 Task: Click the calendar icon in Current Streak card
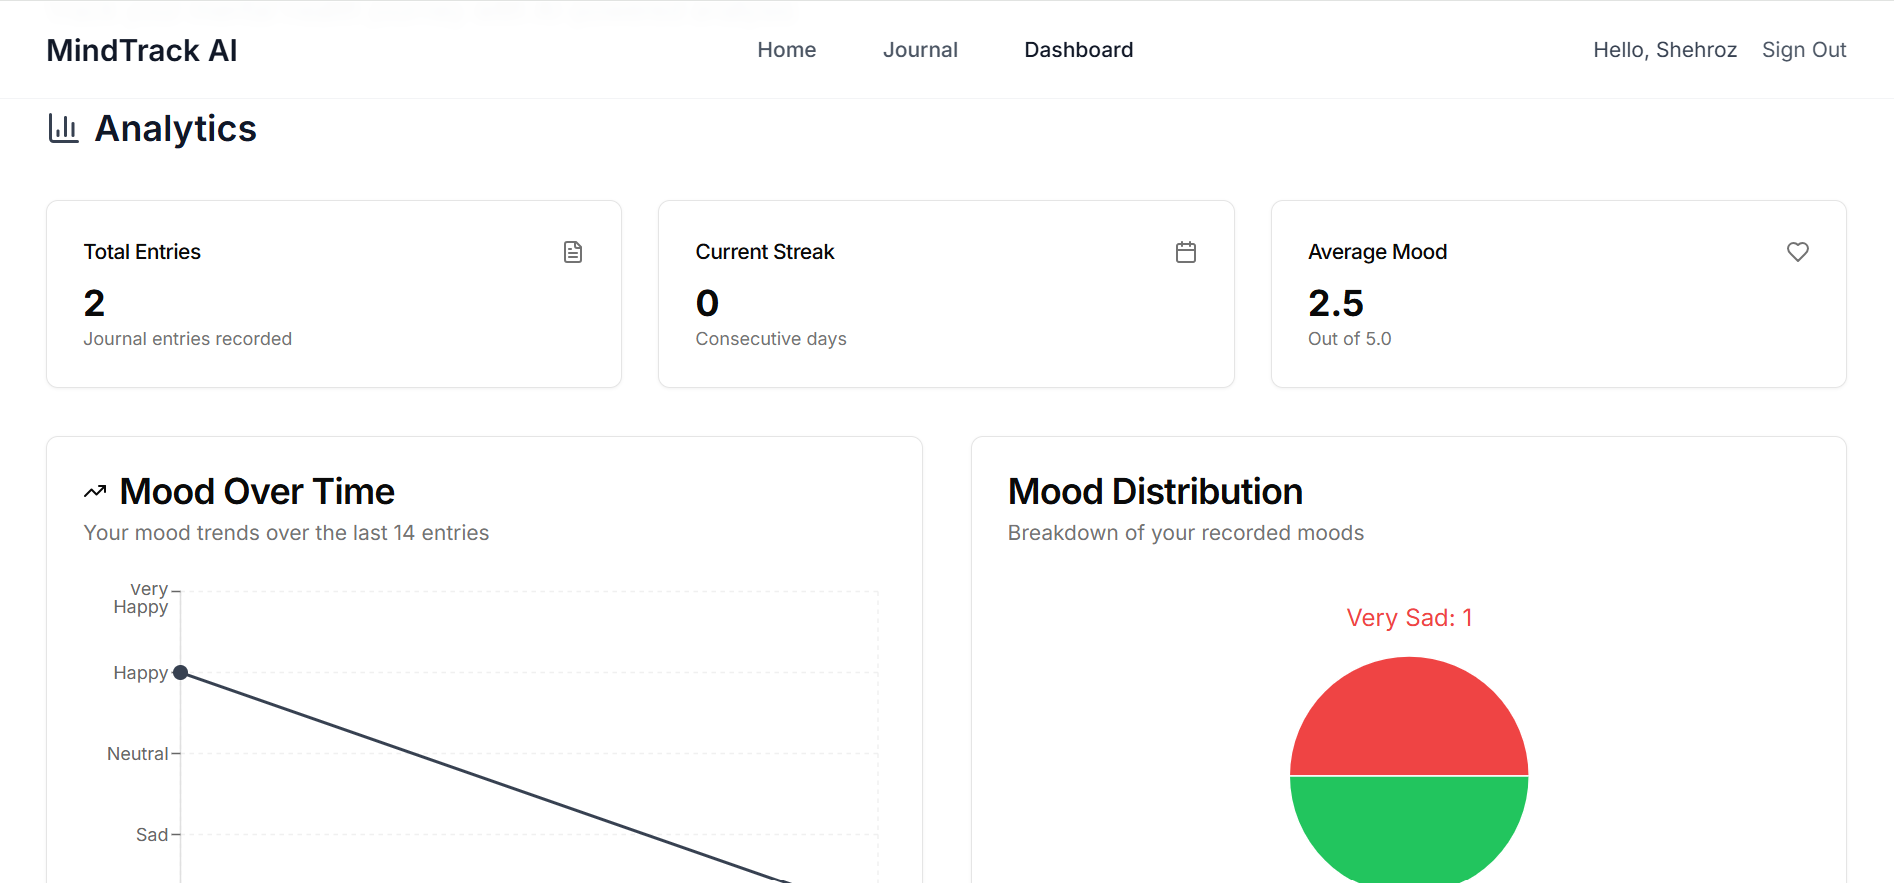point(1186,252)
